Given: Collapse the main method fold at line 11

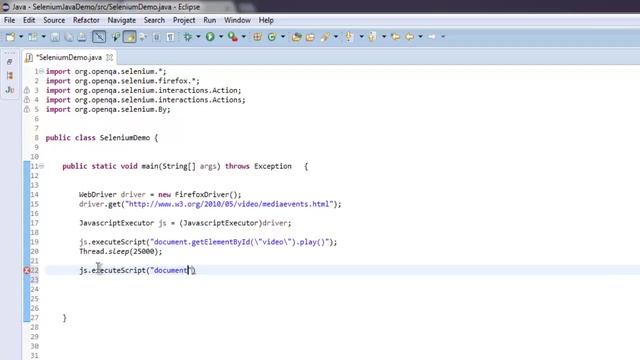Looking at the screenshot, I should tap(42, 166).
